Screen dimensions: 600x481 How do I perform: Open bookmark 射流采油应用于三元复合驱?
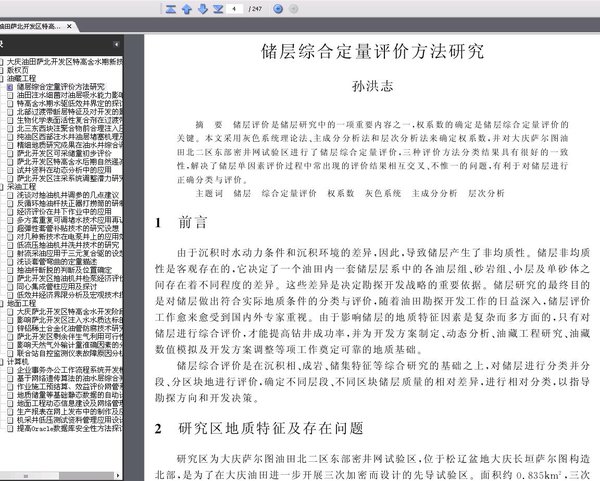coord(70,253)
